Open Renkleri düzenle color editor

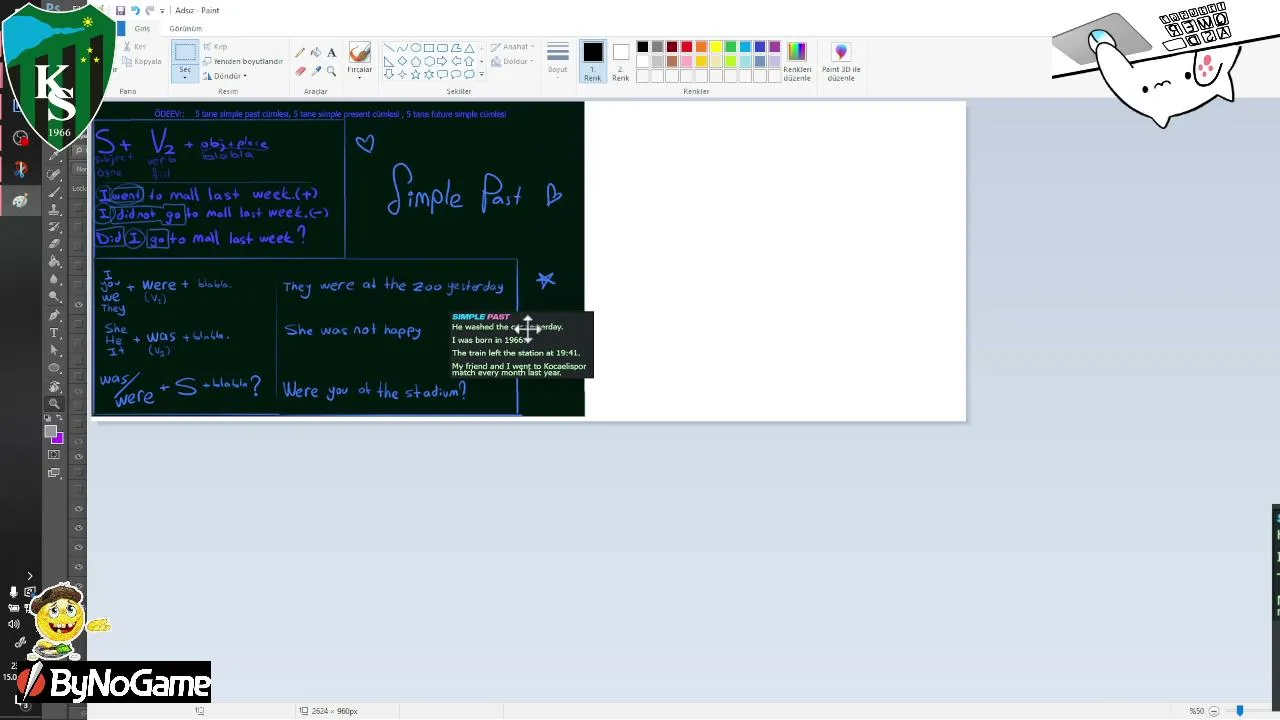point(797,62)
